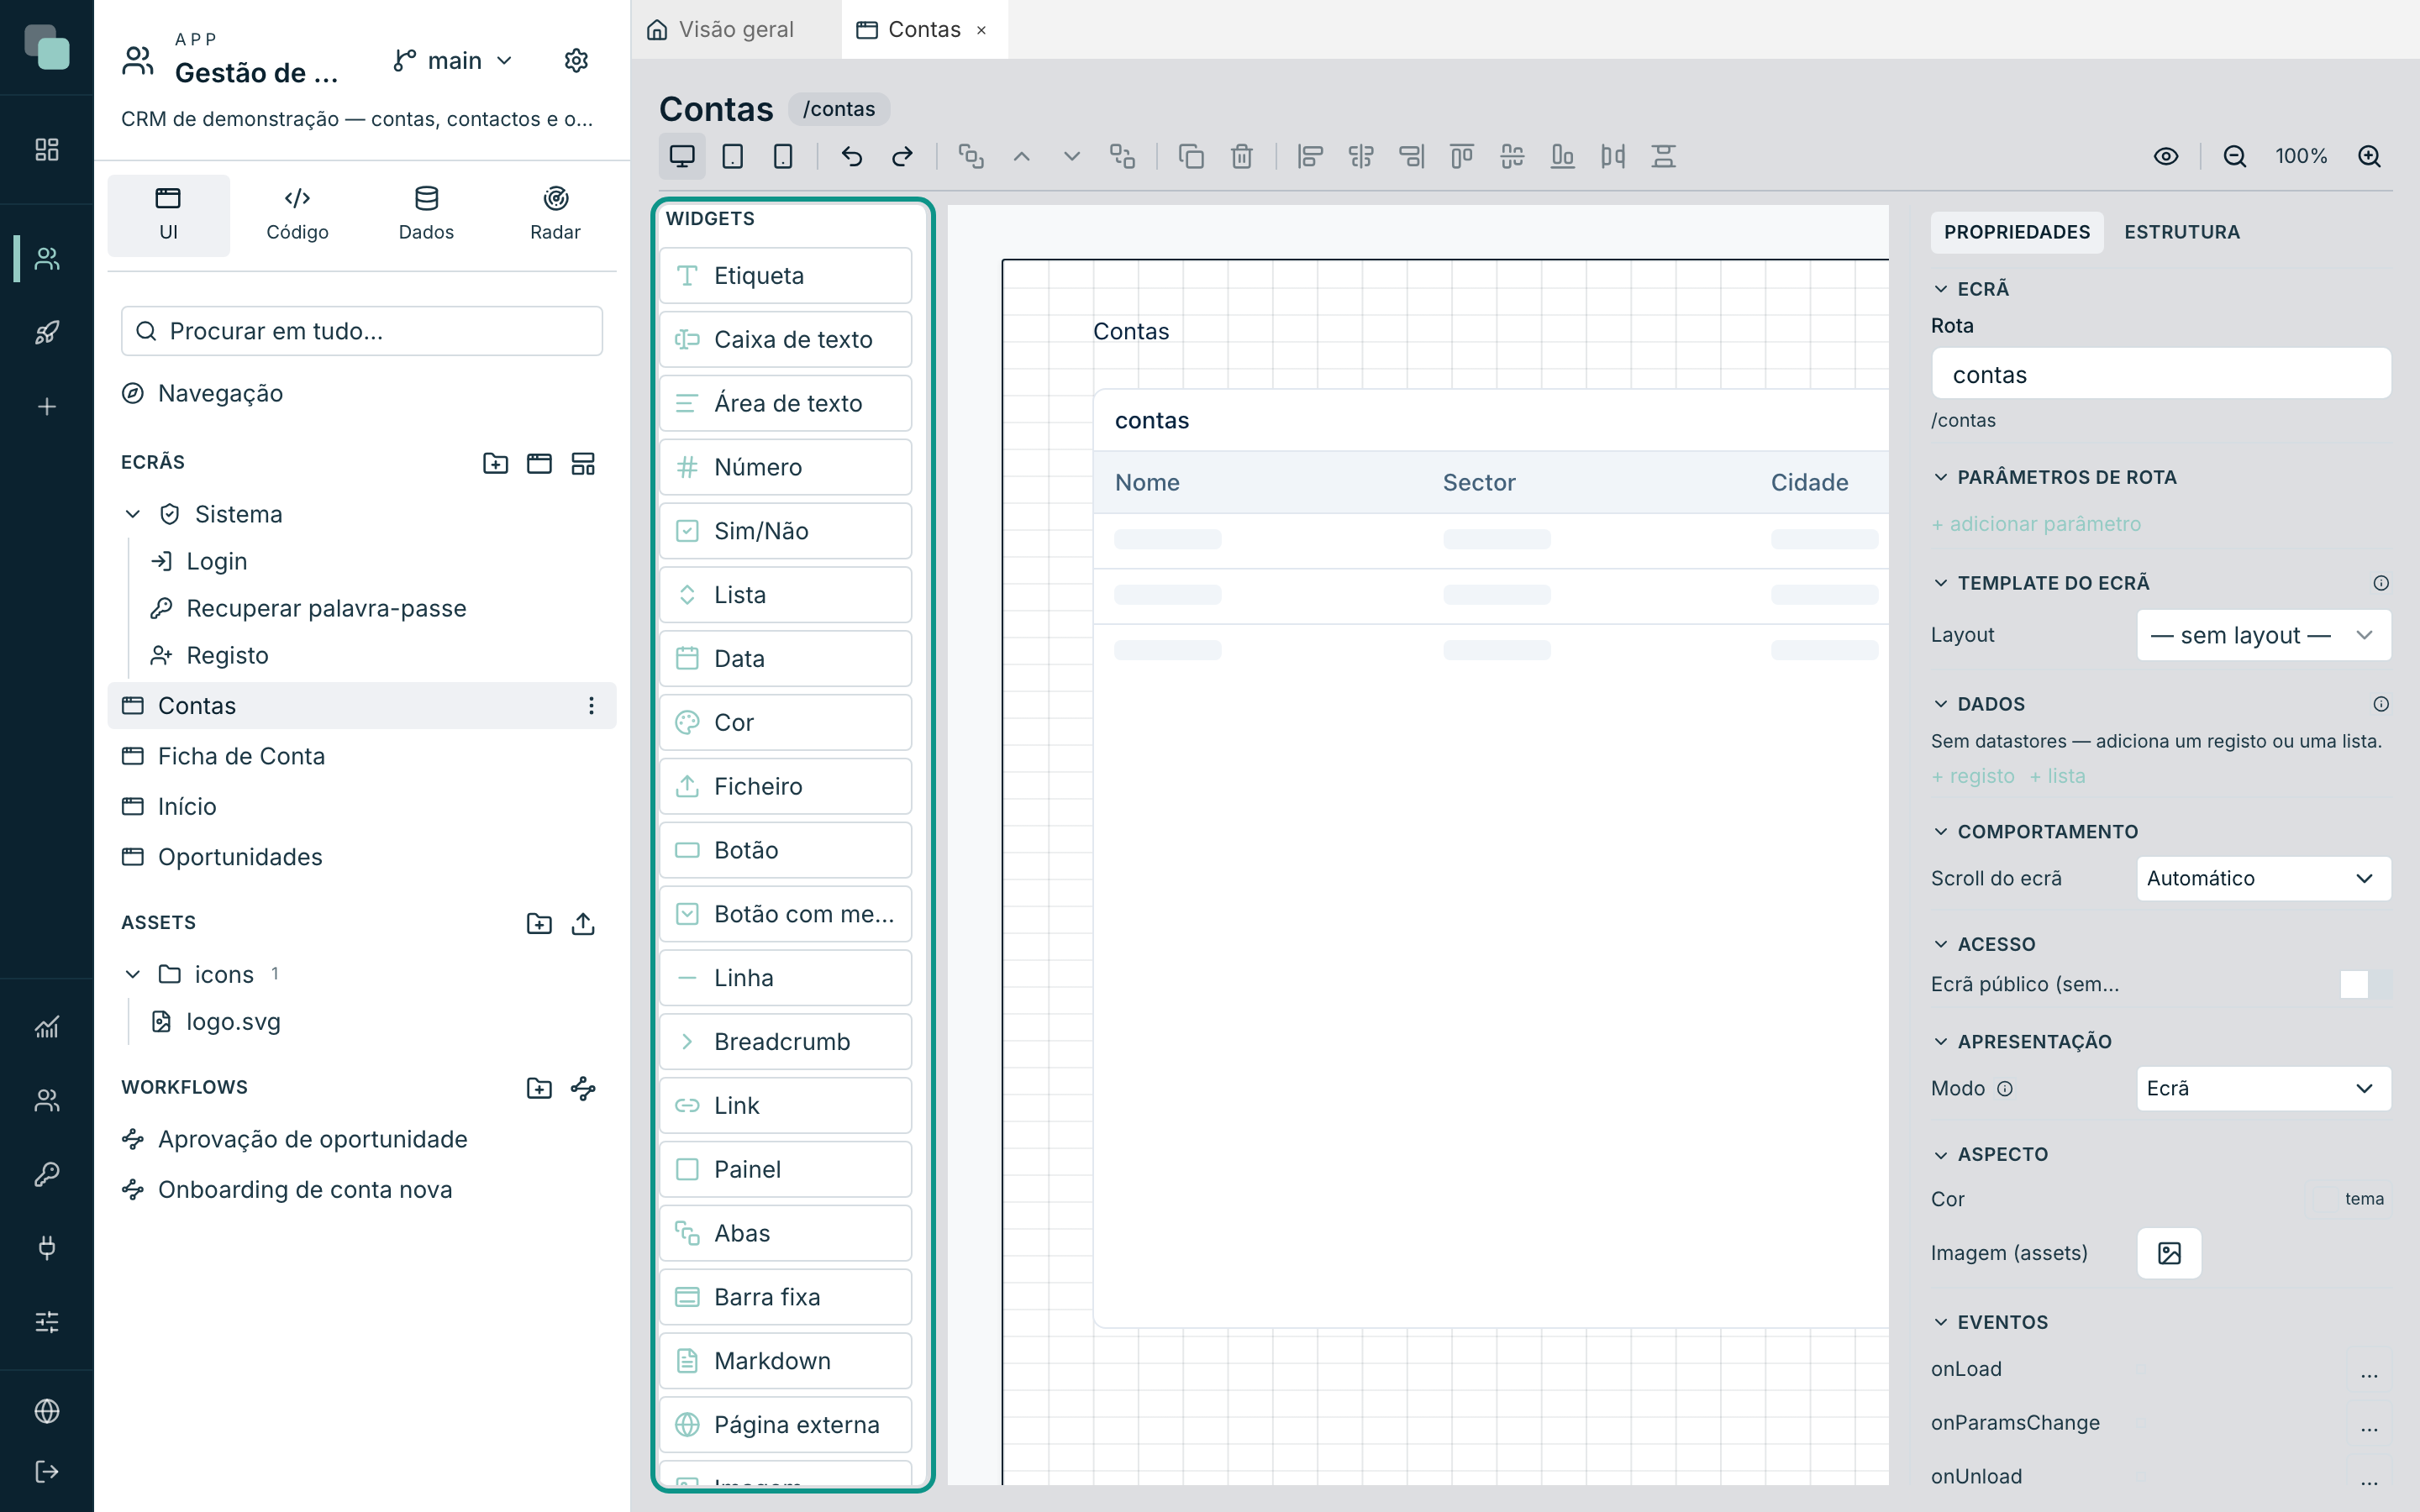
Task: Open the ESTRUTURA panel tab
Action: tap(2182, 232)
